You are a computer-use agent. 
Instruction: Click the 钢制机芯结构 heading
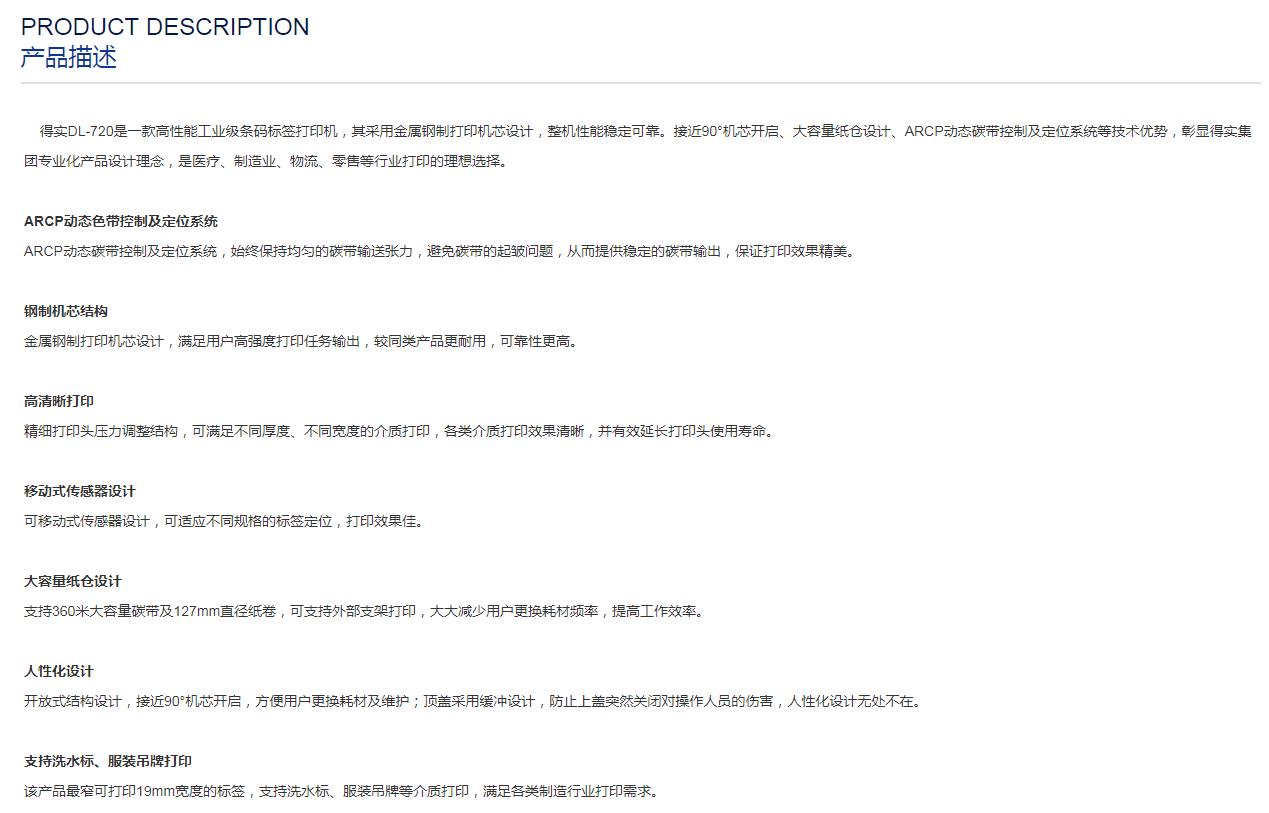pos(66,311)
